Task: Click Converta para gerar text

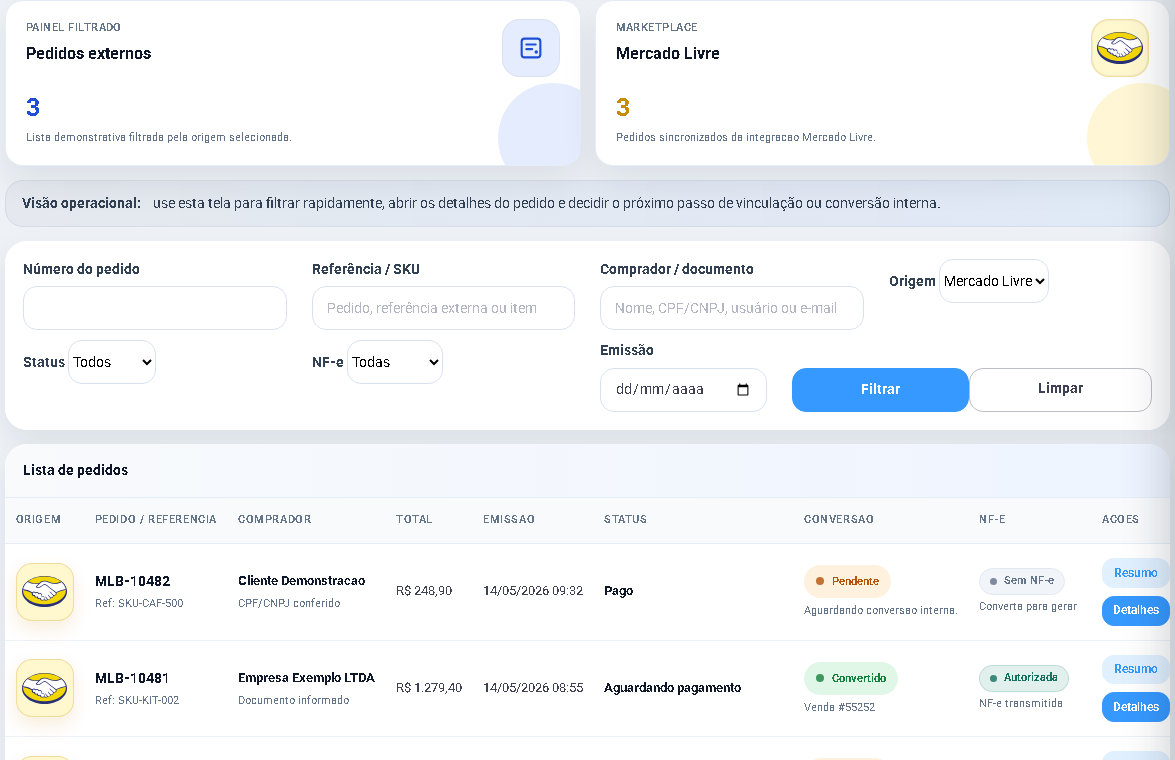Action: [1028, 606]
